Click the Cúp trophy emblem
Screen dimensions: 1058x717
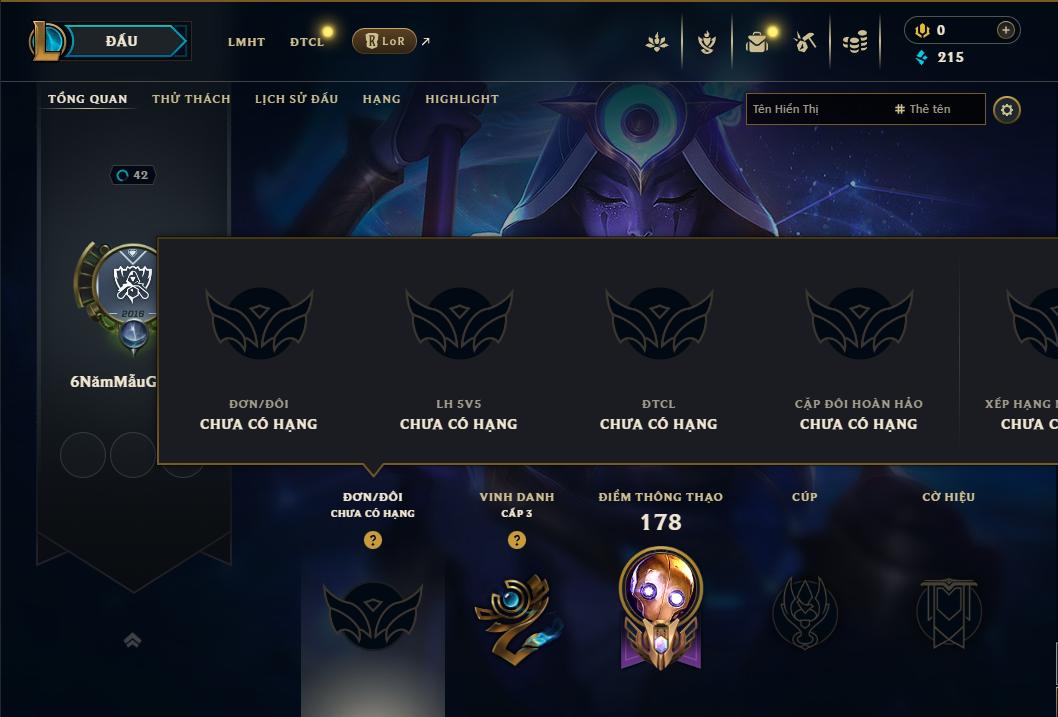pyautogui.click(x=804, y=612)
